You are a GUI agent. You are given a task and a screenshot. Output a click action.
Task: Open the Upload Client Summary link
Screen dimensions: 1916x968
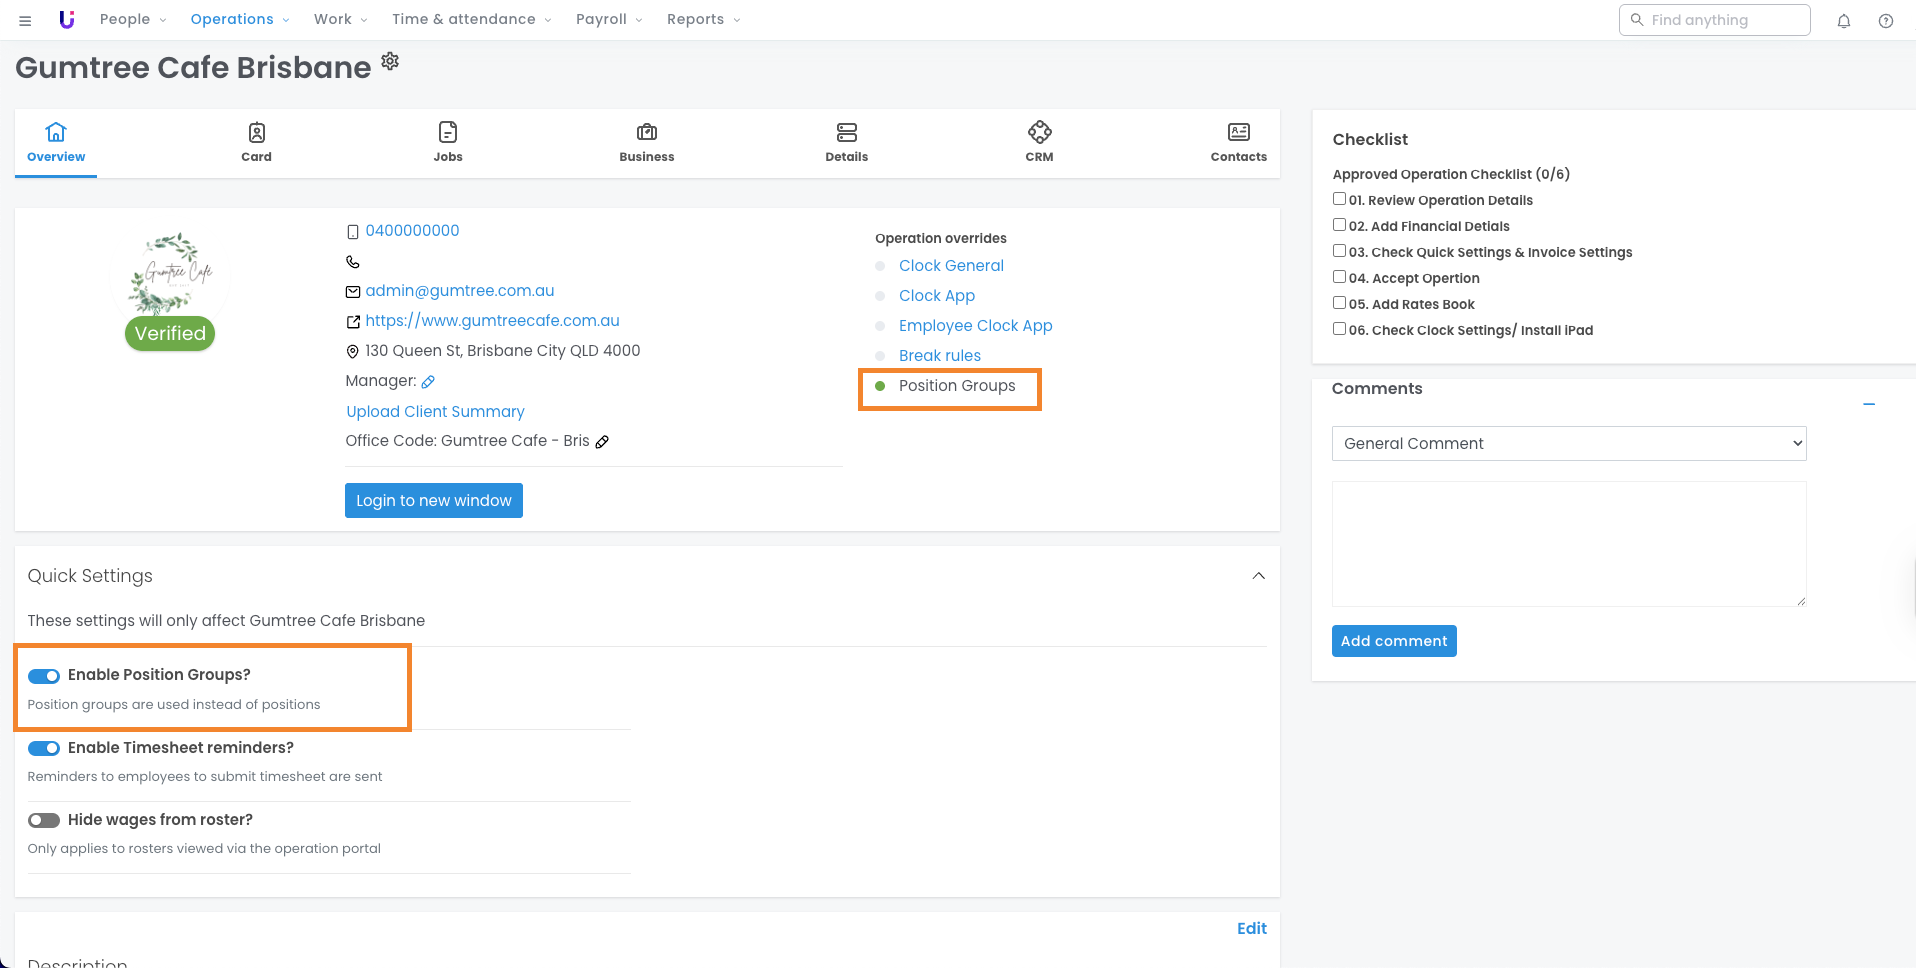435,411
